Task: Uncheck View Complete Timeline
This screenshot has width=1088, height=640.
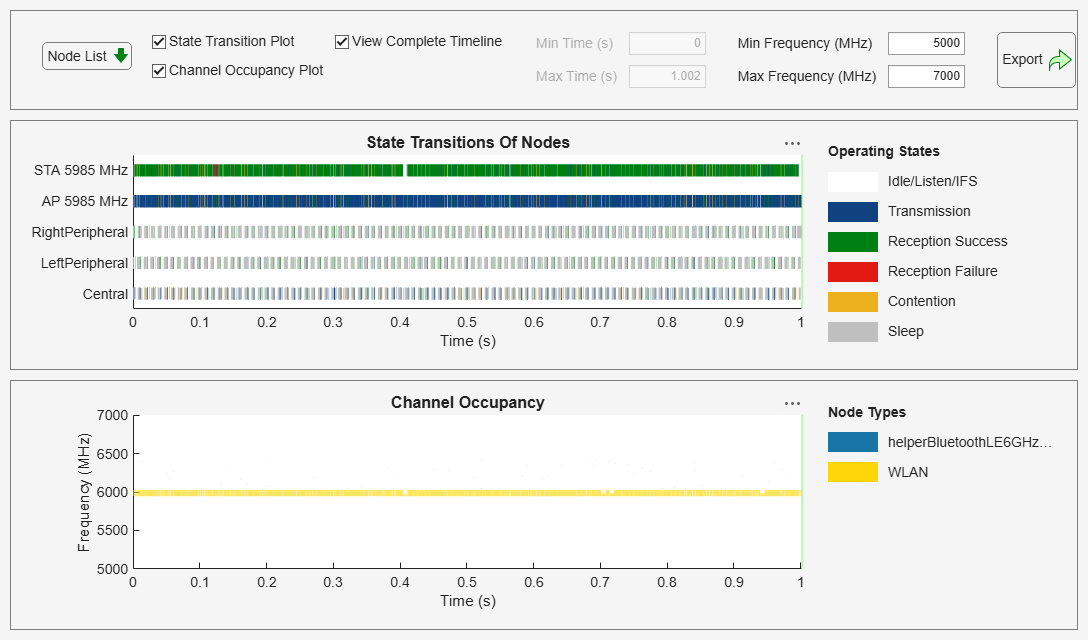Action: (341, 42)
